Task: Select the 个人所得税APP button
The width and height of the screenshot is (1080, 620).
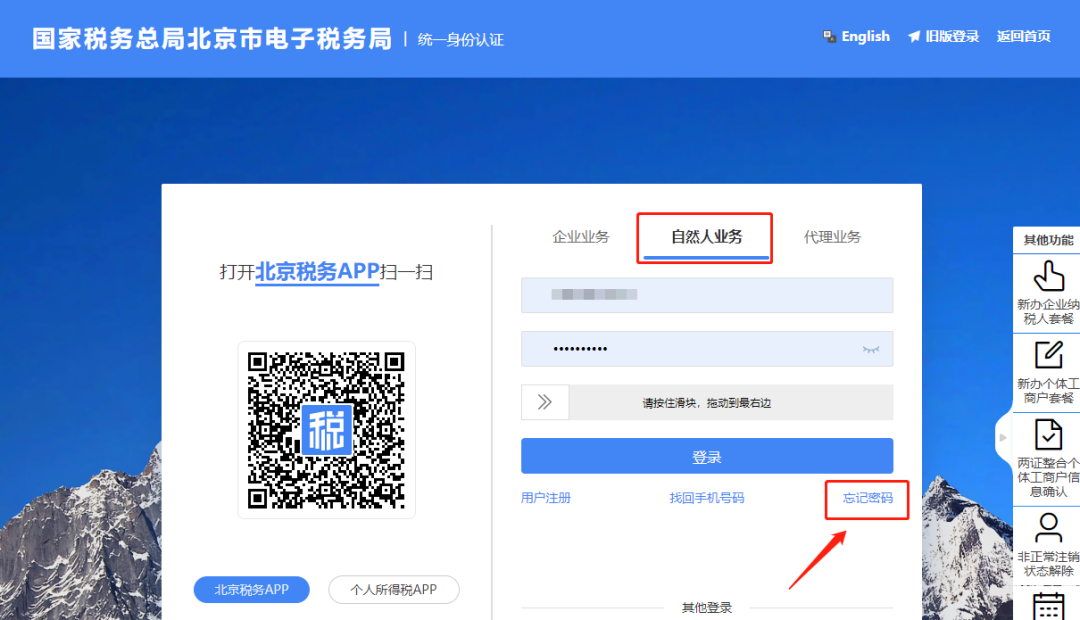Action: (393, 590)
